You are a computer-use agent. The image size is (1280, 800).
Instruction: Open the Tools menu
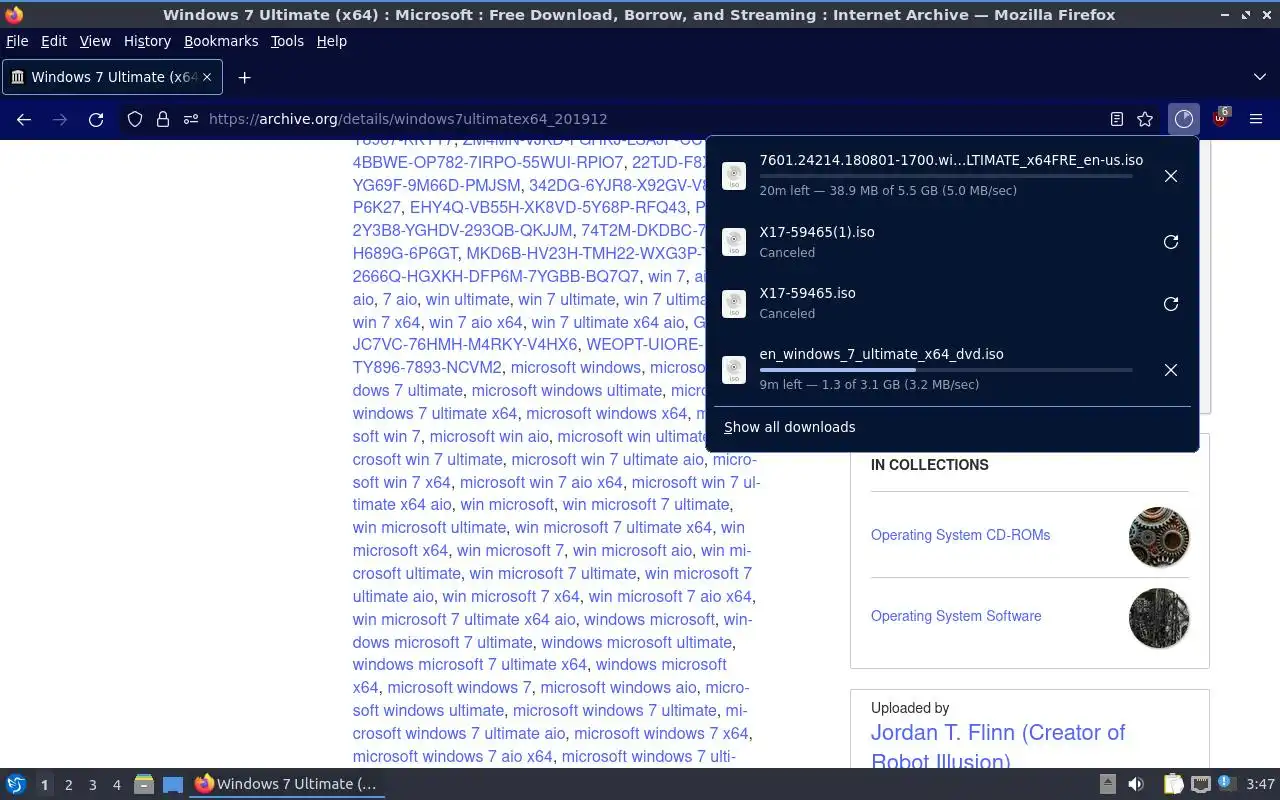287,41
